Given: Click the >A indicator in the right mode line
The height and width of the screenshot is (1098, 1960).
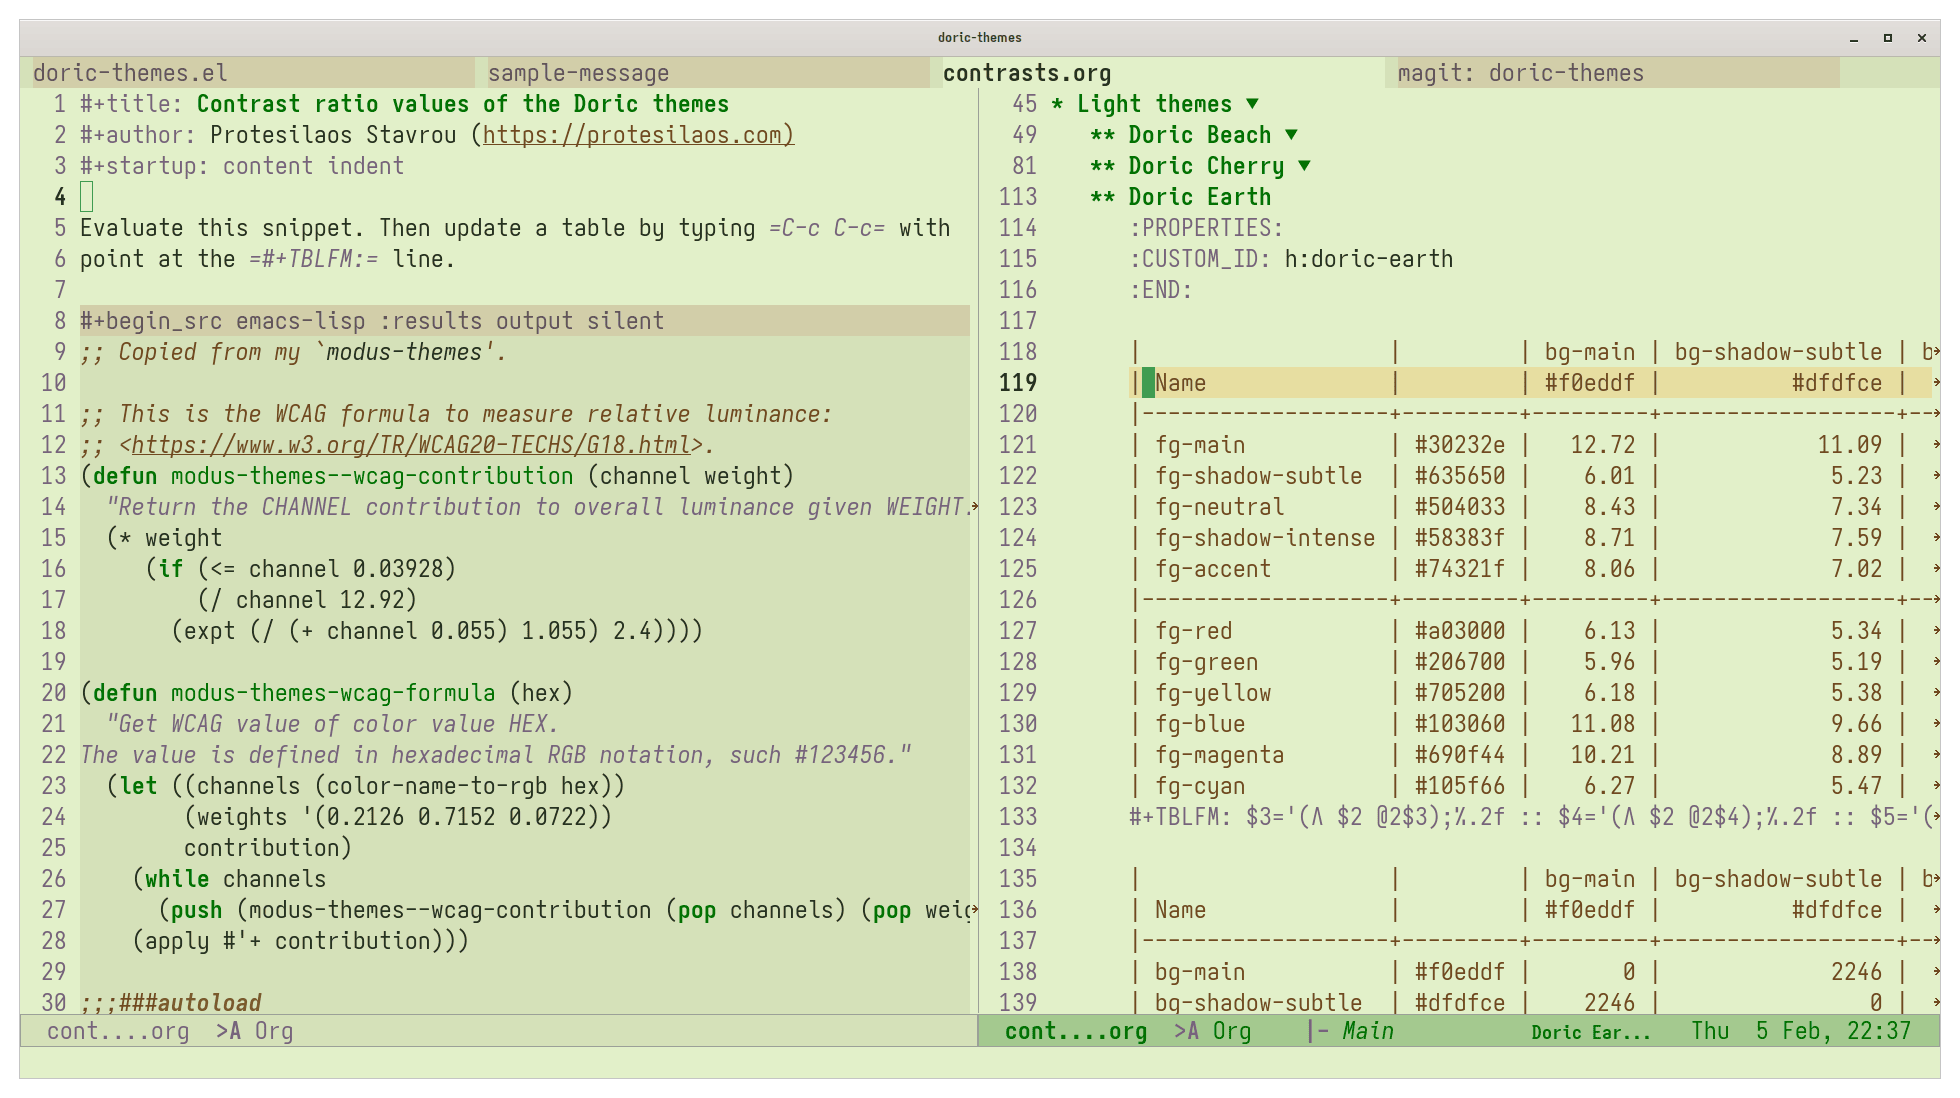Looking at the screenshot, I should pyautogui.click(x=1186, y=1031).
